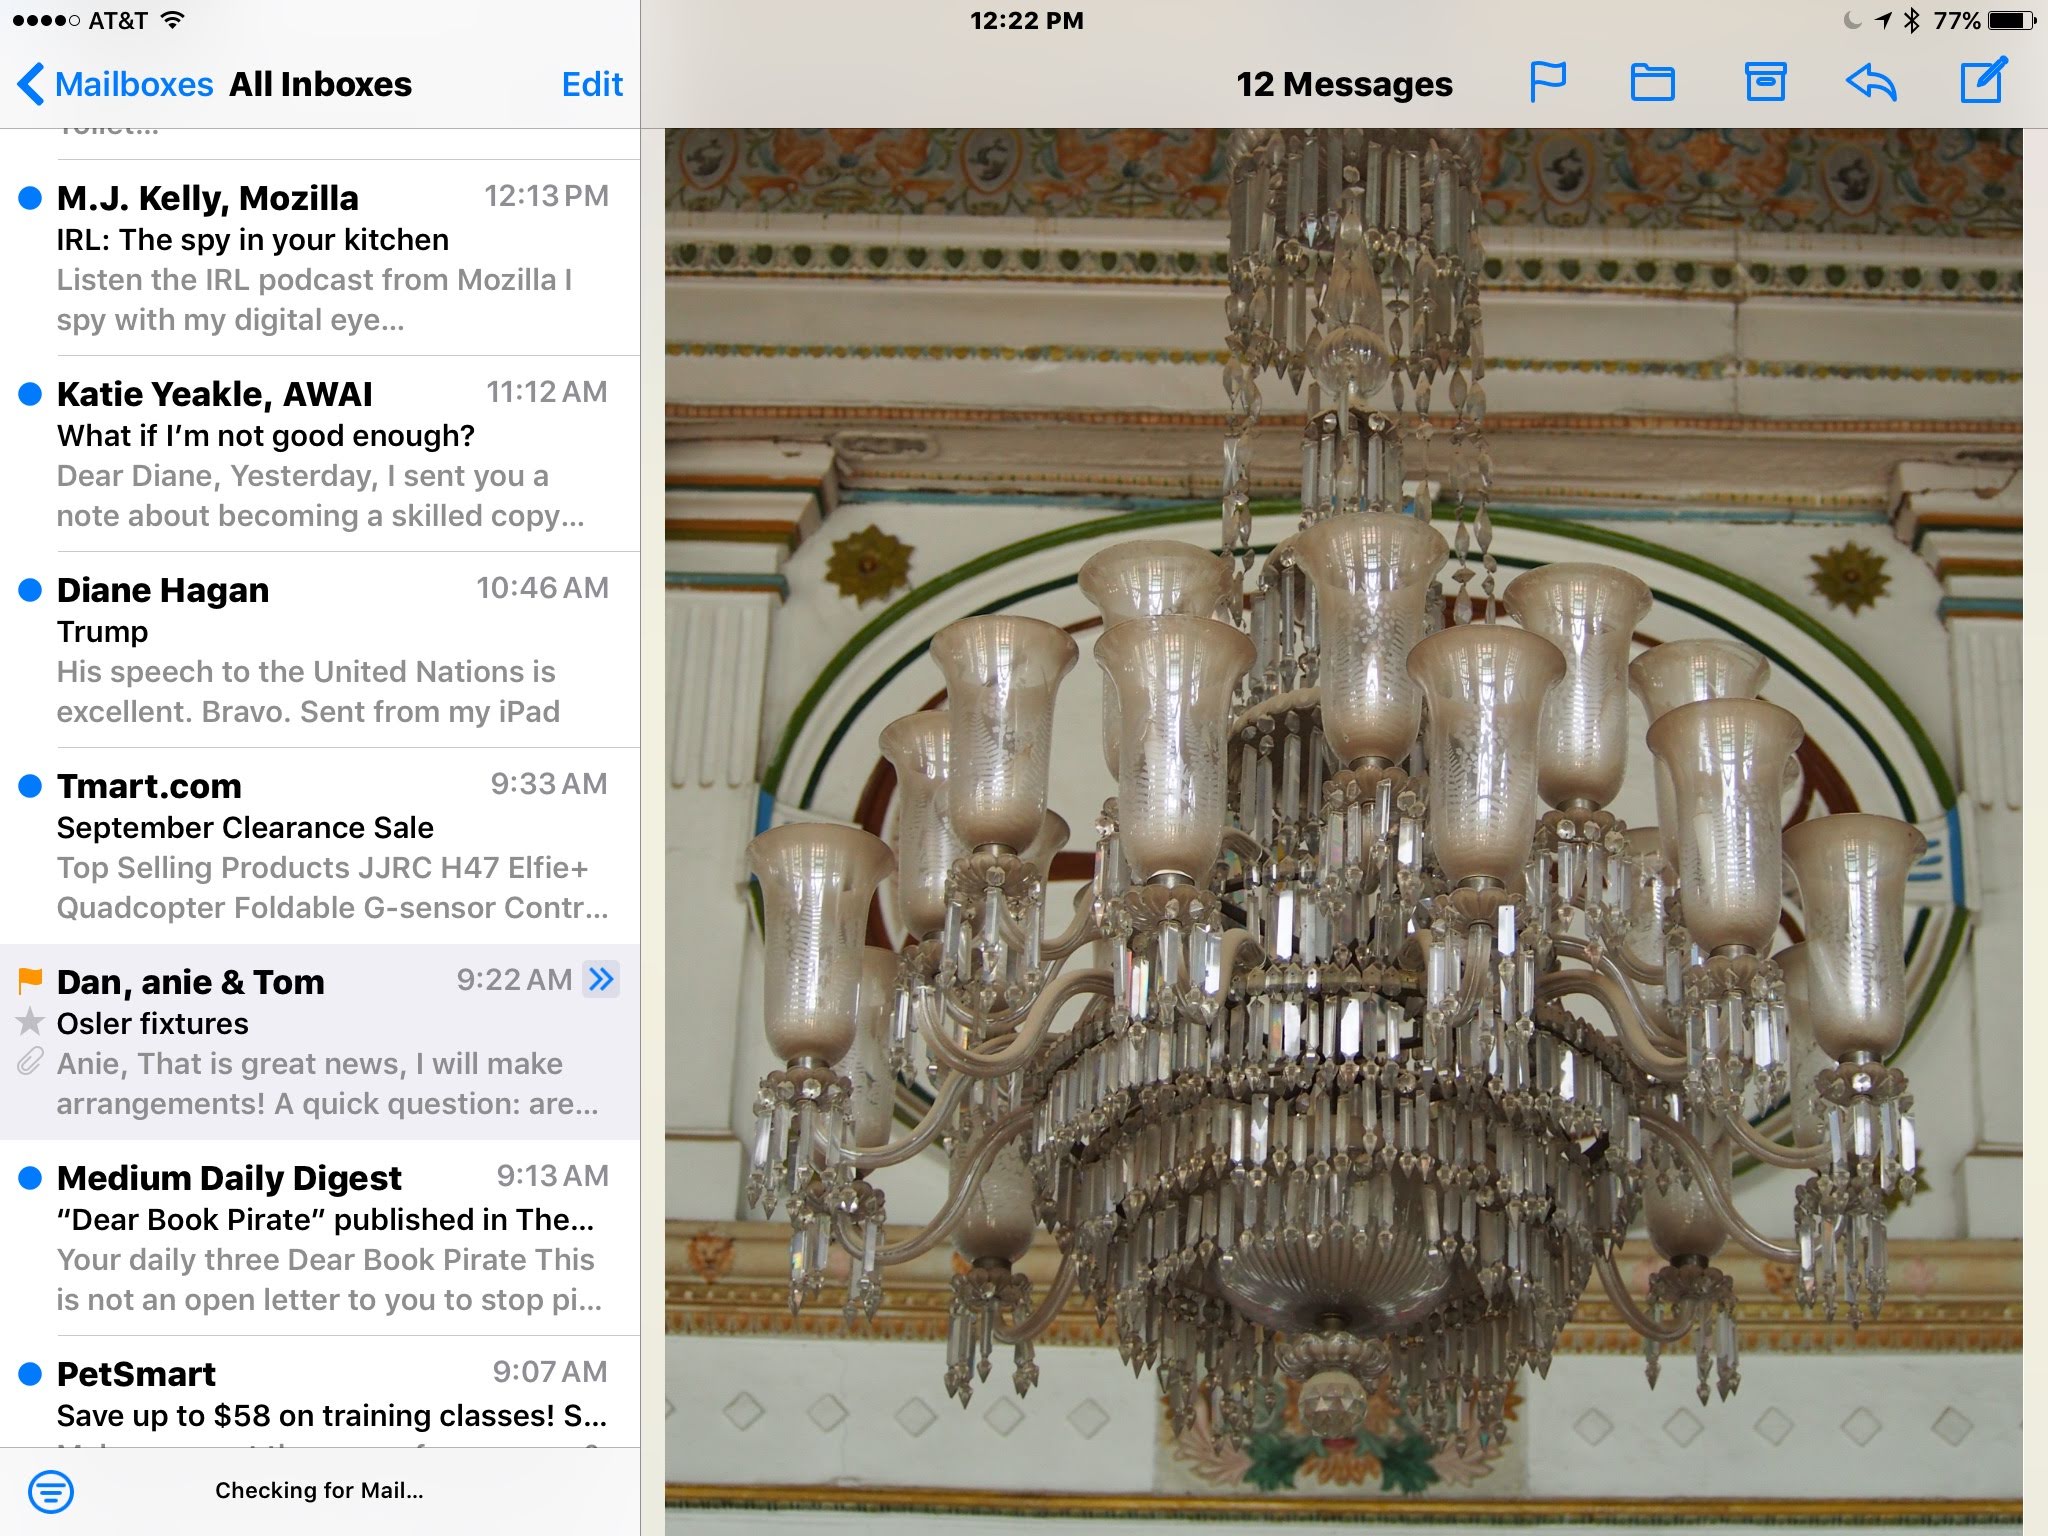Tap orange flag on Dan, anie & Tom

pos(30,981)
